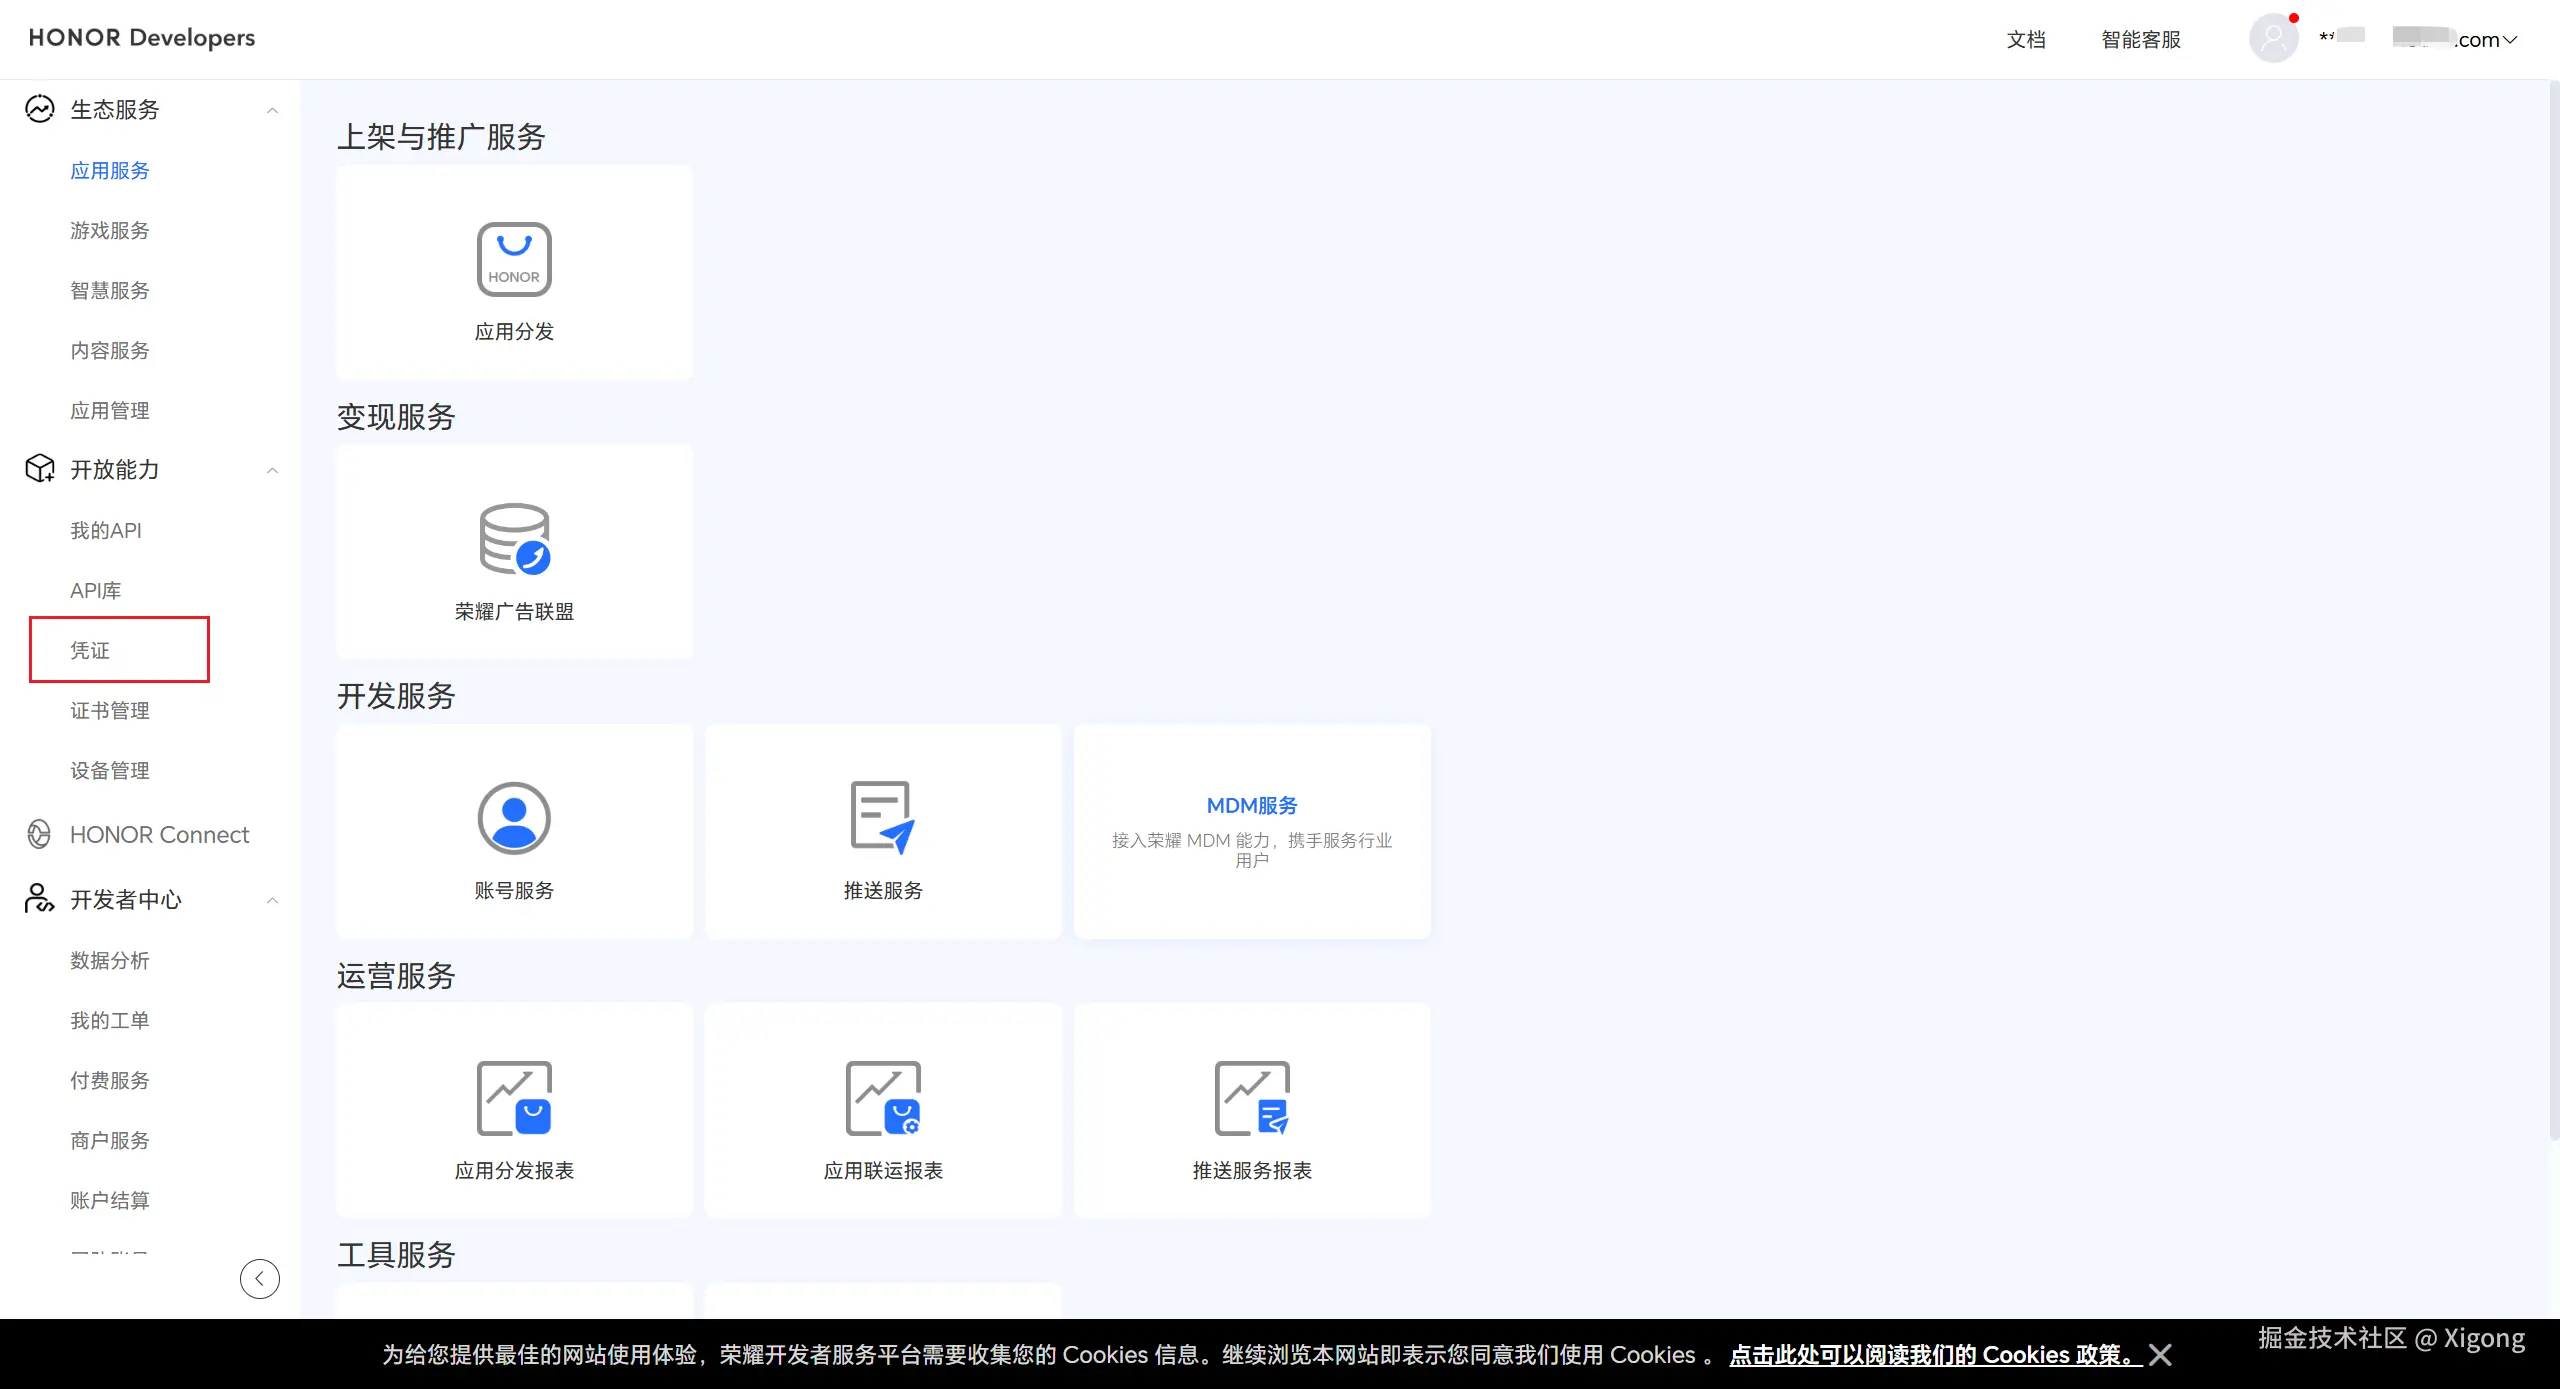Collapse the 生态服务 sidebar section
This screenshot has height=1389, width=2560.
tap(272, 110)
